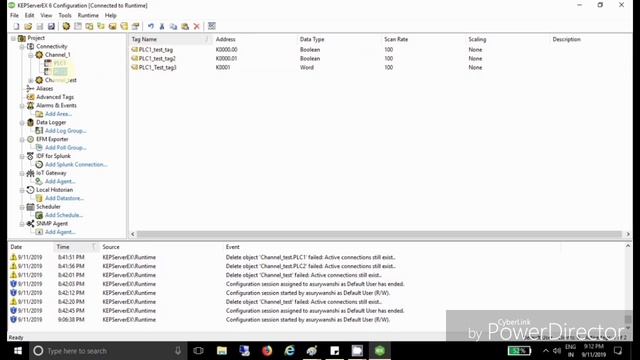
Task: Collapse the IoT Gateway node
Action: coord(22,173)
